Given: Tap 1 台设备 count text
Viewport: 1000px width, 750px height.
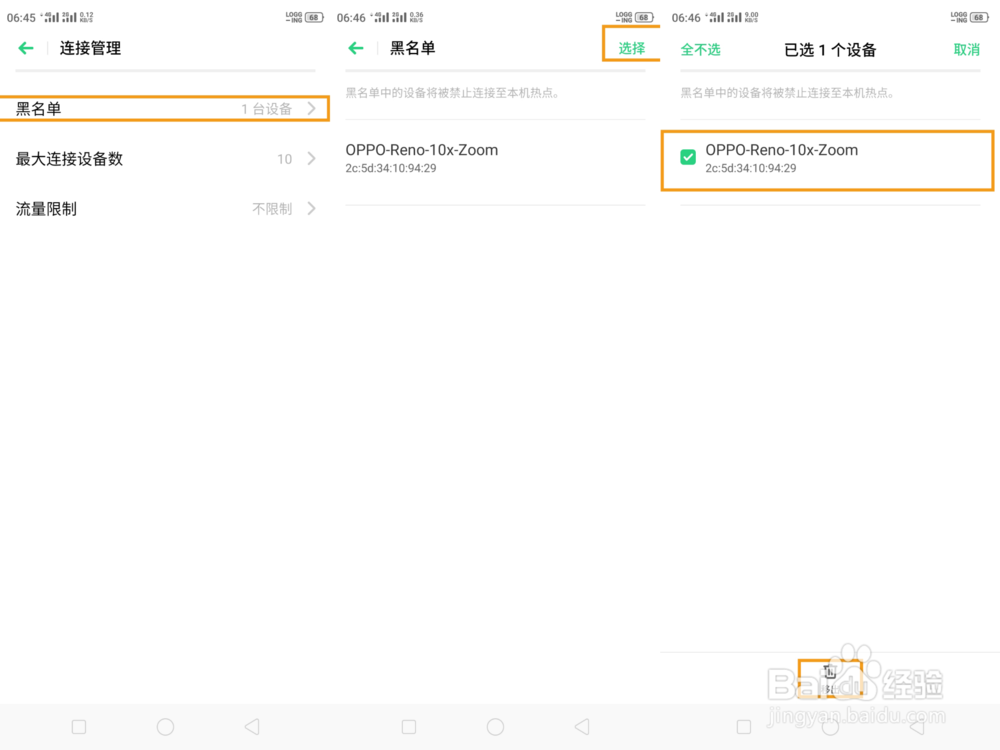Looking at the screenshot, I should [x=267, y=109].
